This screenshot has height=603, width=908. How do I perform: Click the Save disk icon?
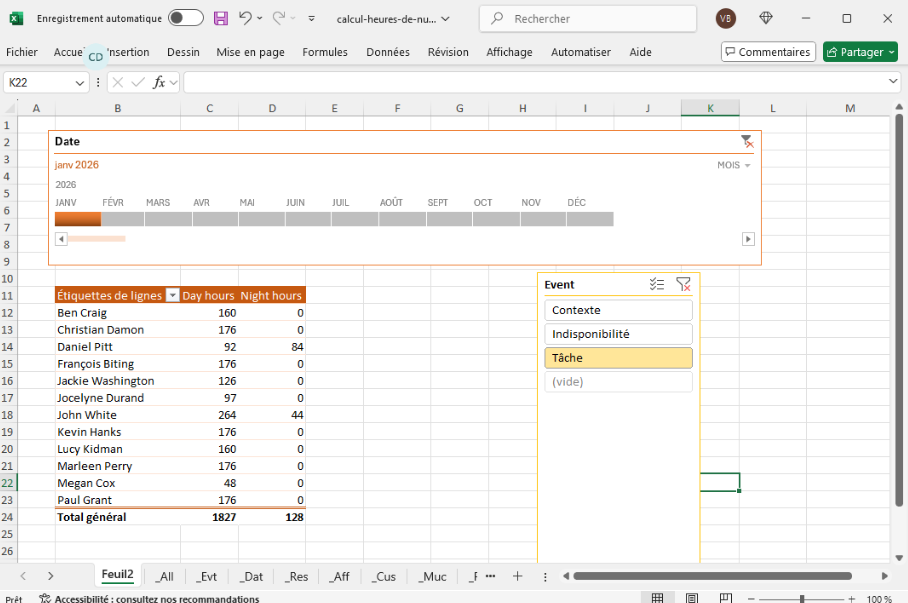pyautogui.click(x=221, y=18)
